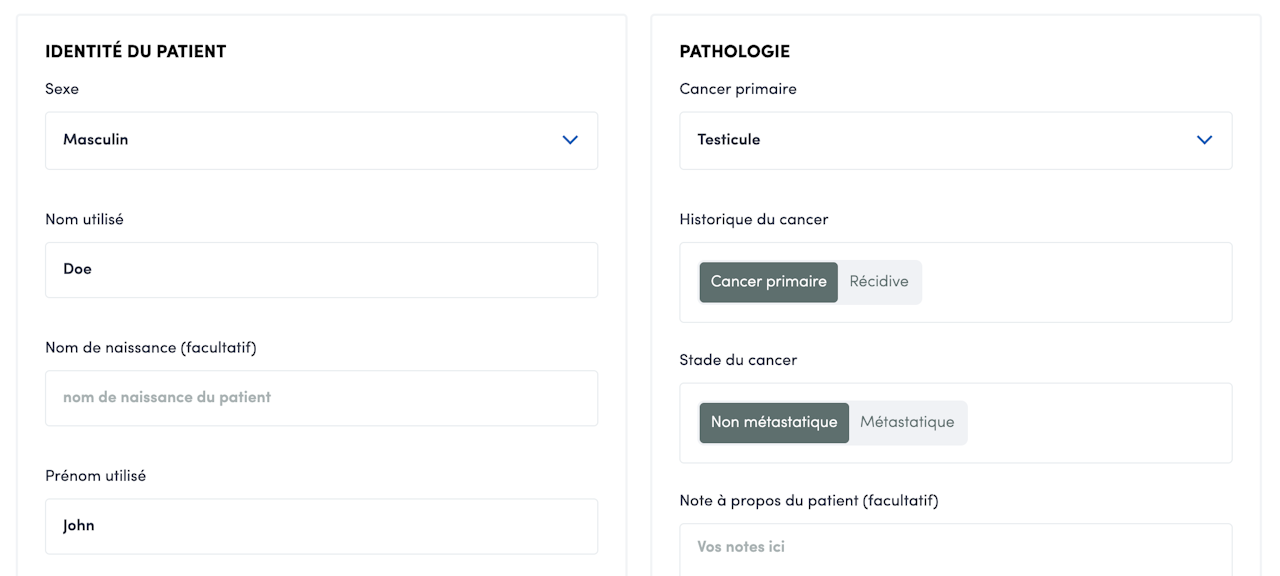The image size is (1280, 576).
Task: Click the Nom utilisé label text
Action: click(x=84, y=219)
